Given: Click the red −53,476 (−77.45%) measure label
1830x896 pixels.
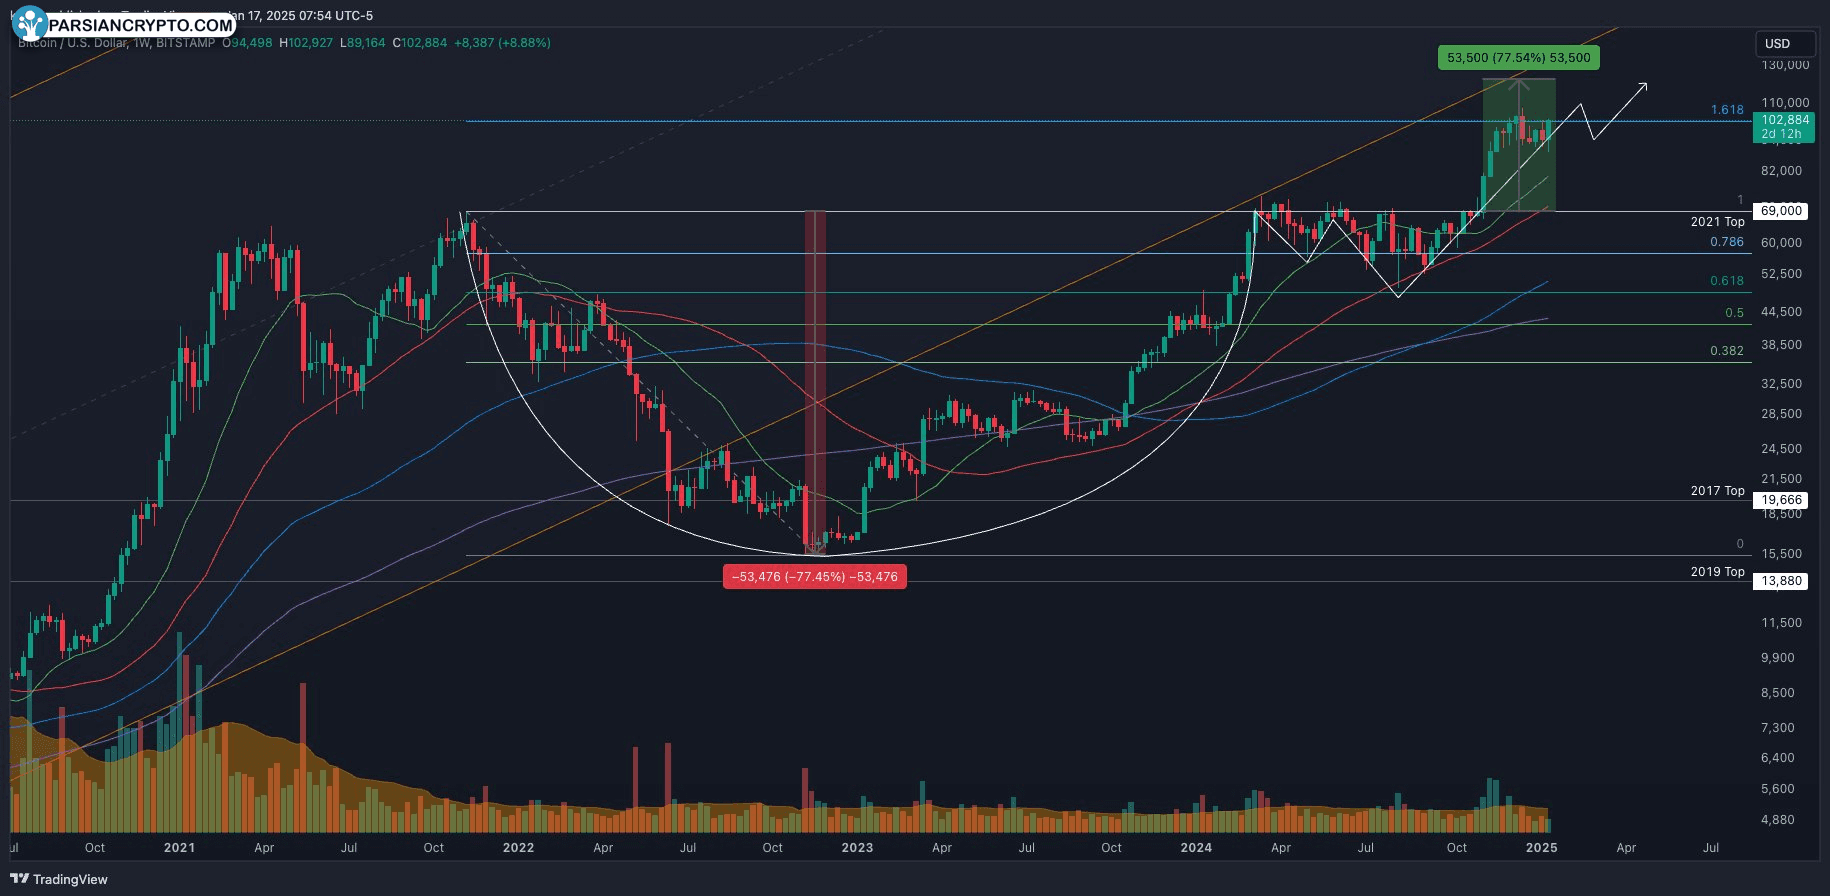Looking at the screenshot, I should pyautogui.click(x=815, y=577).
